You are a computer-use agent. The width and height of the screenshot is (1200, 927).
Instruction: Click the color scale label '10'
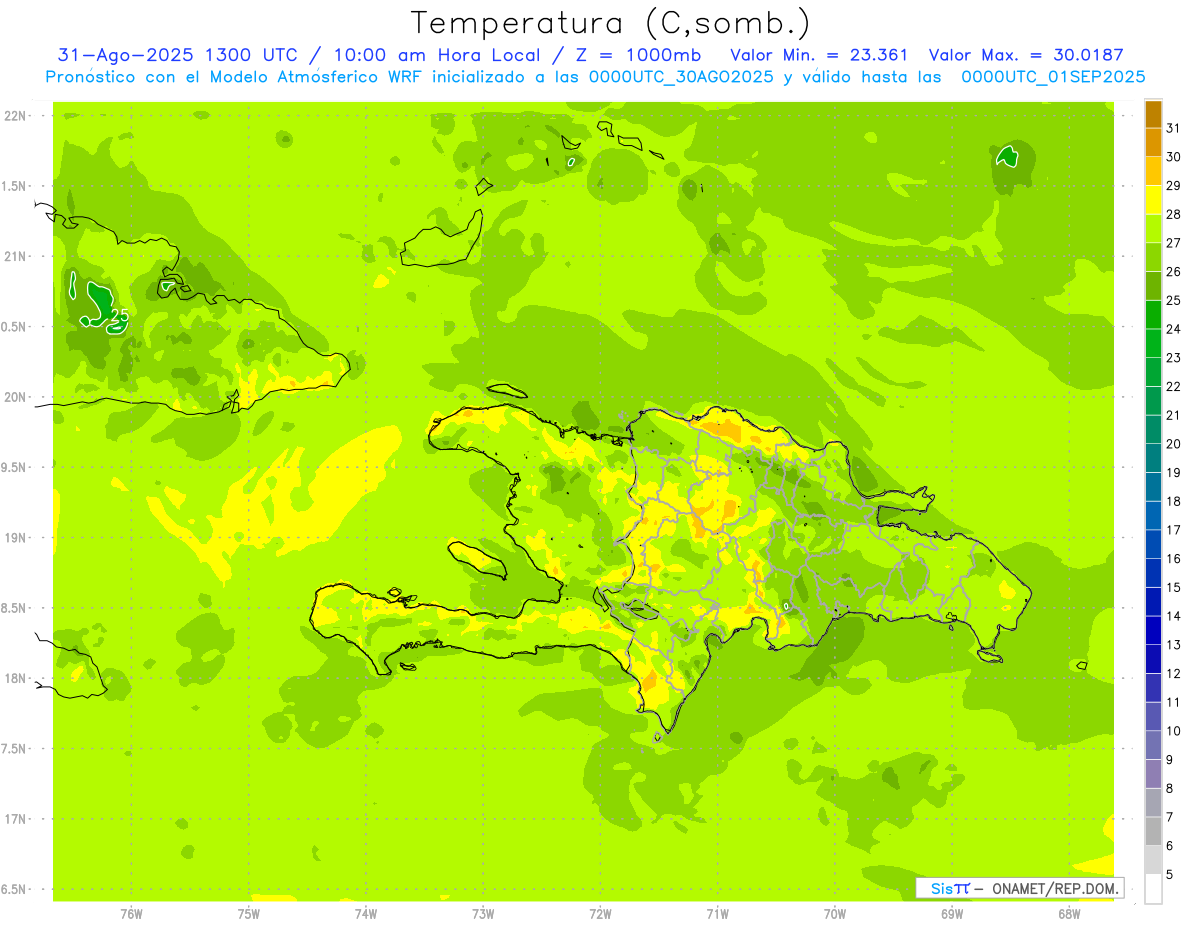click(x=1174, y=731)
